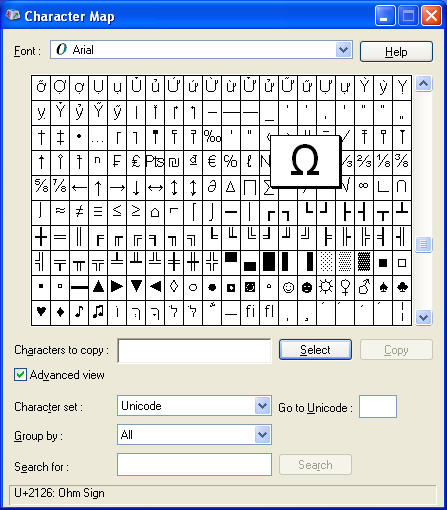Click the grayed-out Search button
The height and width of the screenshot is (510, 447).
[315, 465]
